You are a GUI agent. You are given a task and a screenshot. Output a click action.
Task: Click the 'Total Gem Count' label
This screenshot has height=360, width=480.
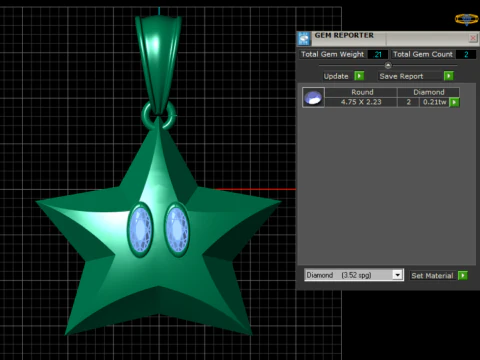tap(423, 54)
